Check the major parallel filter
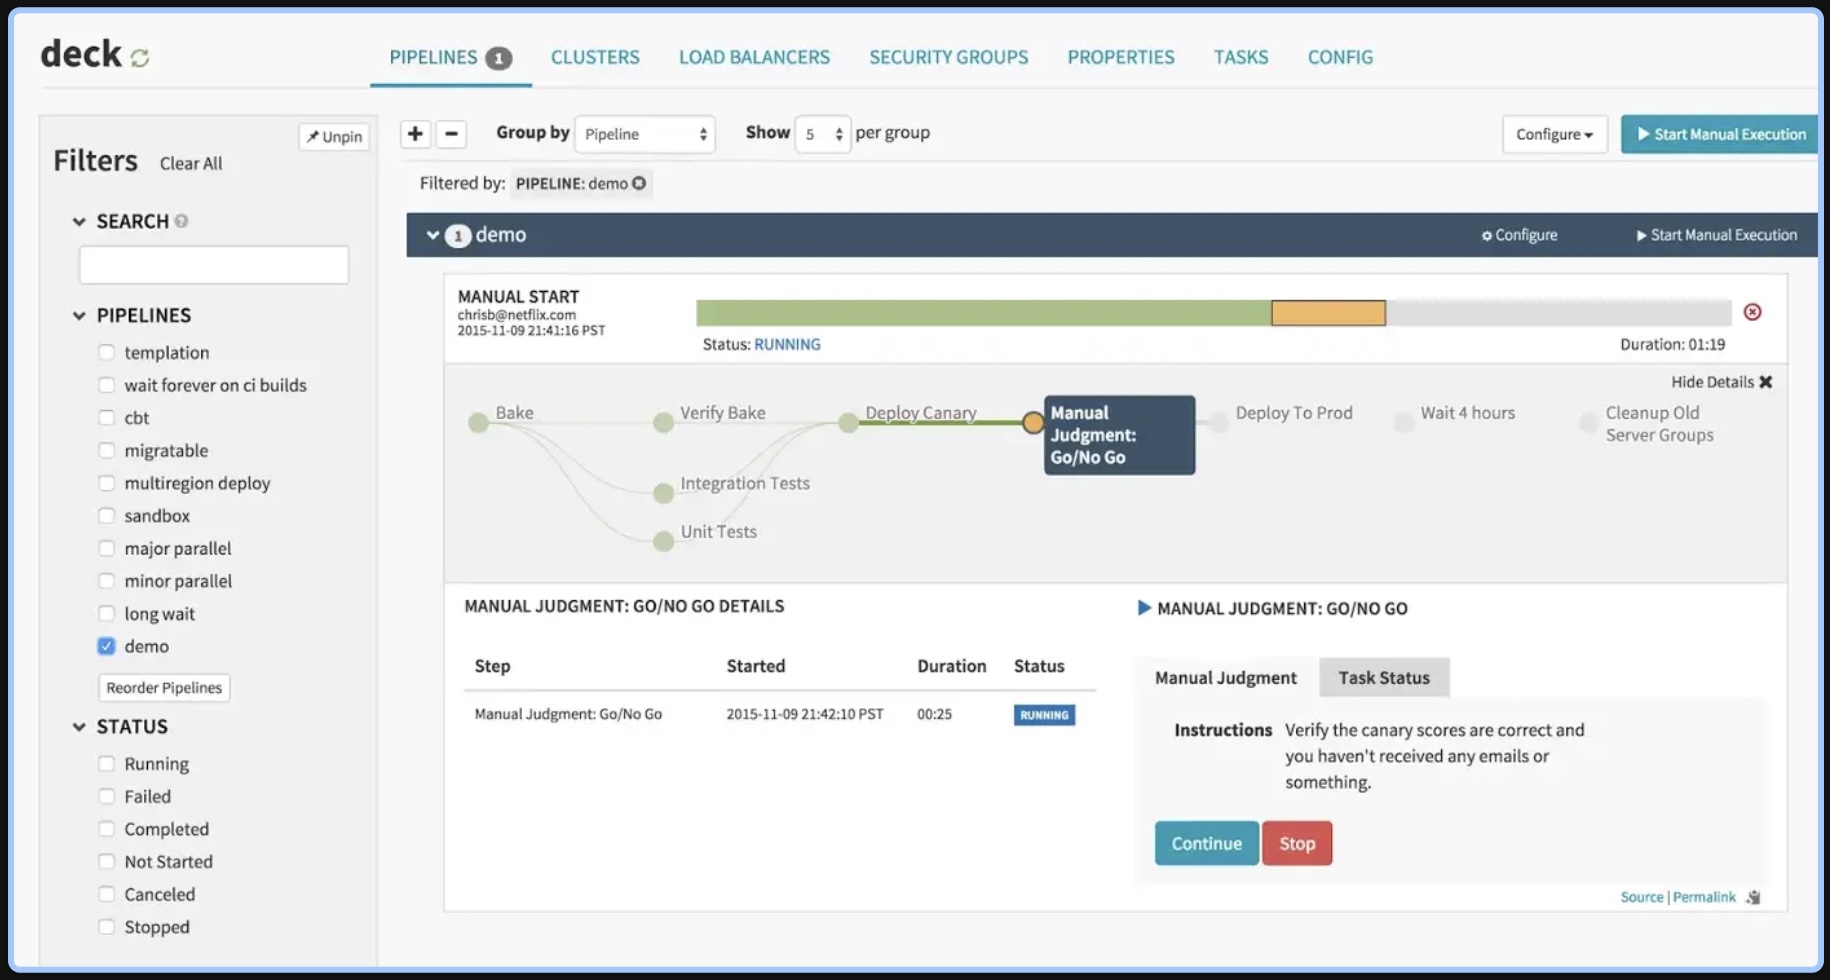The height and width of the screenshot is (980, 1830). (106, 548)
